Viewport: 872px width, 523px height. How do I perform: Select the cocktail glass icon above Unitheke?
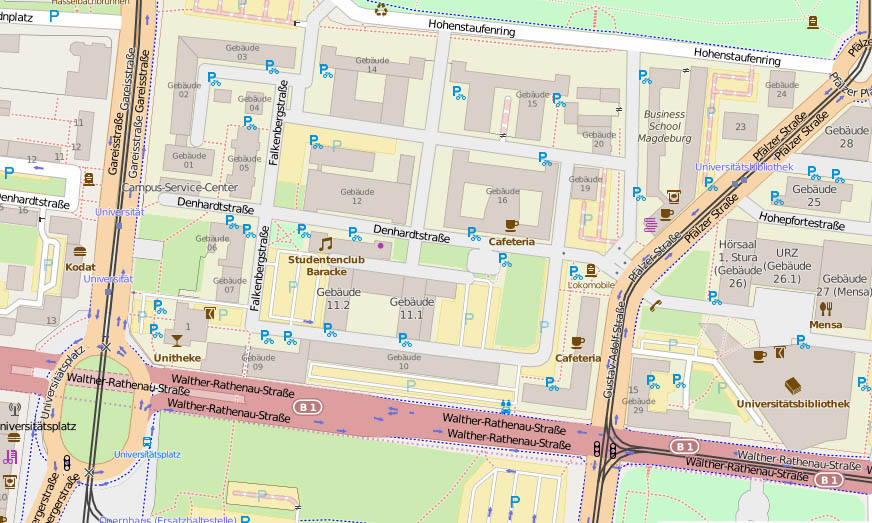coord(177,340)
